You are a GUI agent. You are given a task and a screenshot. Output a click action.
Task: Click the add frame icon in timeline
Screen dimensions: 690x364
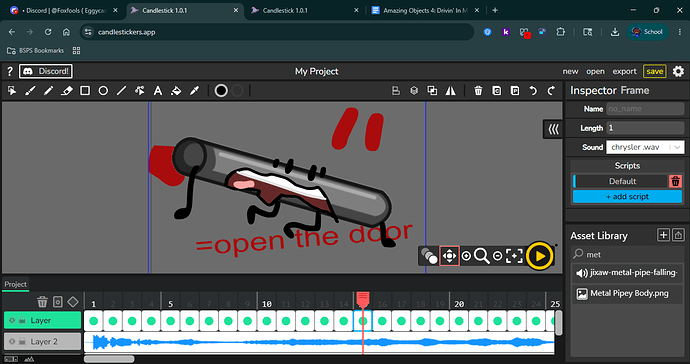58,302
